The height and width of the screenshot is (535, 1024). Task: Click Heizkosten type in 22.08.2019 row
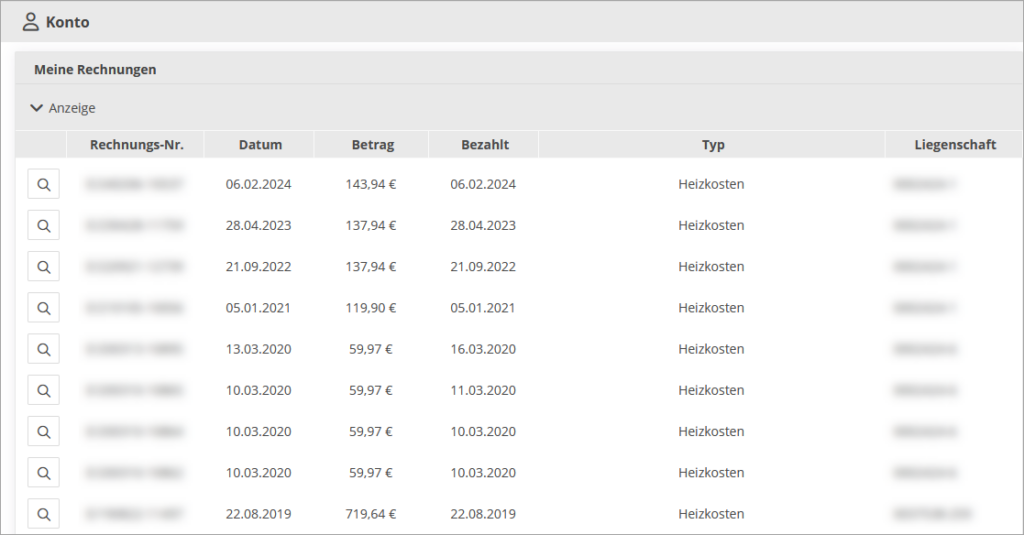[711, 514]
